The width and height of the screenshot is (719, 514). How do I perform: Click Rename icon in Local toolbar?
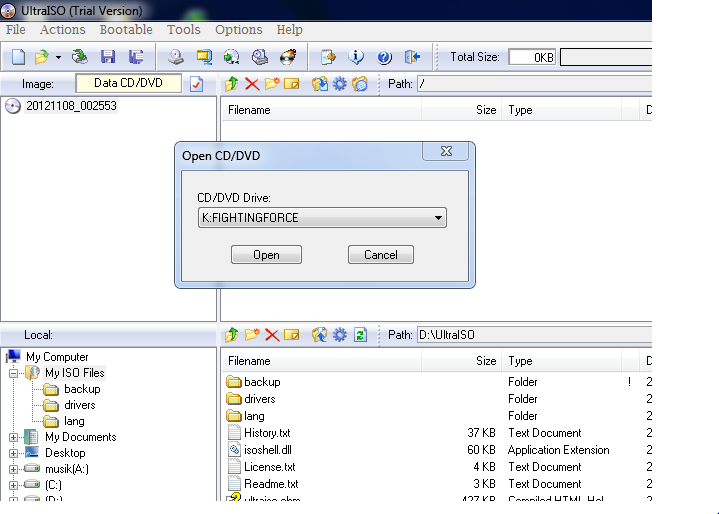coord(292,335)
